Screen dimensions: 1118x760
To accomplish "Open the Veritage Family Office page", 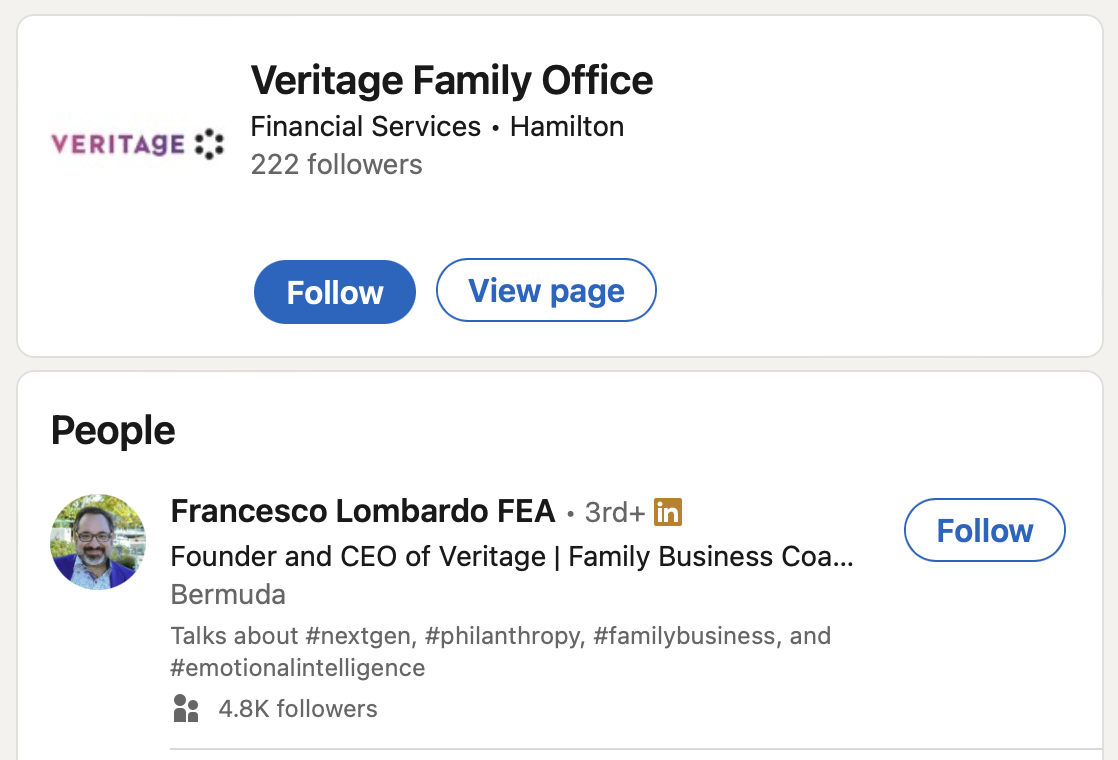I will click(546, 290).
